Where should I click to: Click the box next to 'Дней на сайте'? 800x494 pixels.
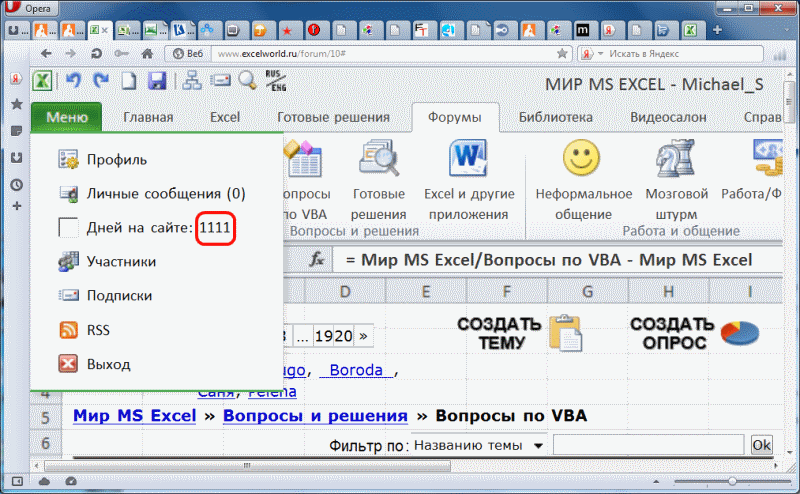tap(68, 227)
